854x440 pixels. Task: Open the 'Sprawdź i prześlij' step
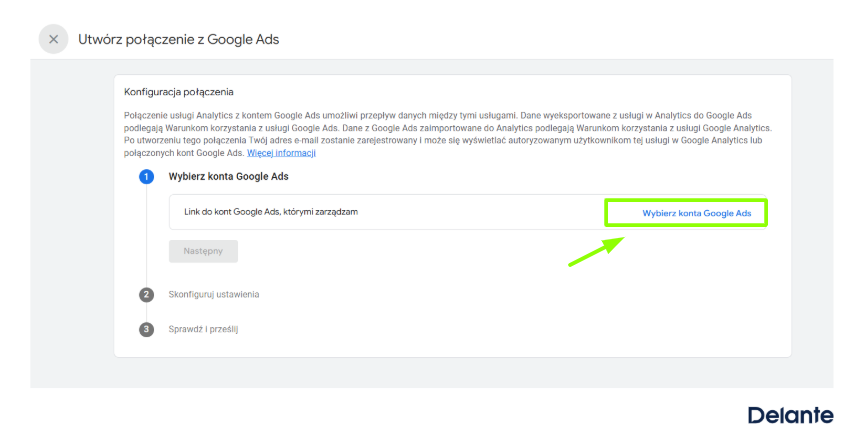pos(203,329)
